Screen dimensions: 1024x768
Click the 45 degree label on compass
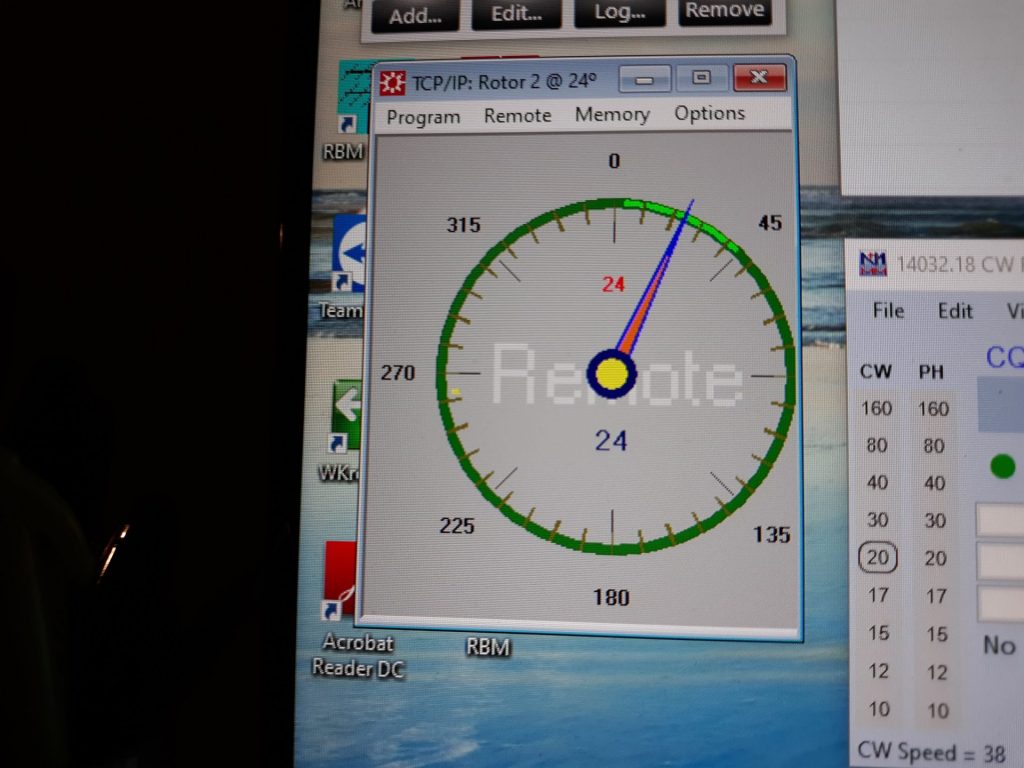click(770, 223)
